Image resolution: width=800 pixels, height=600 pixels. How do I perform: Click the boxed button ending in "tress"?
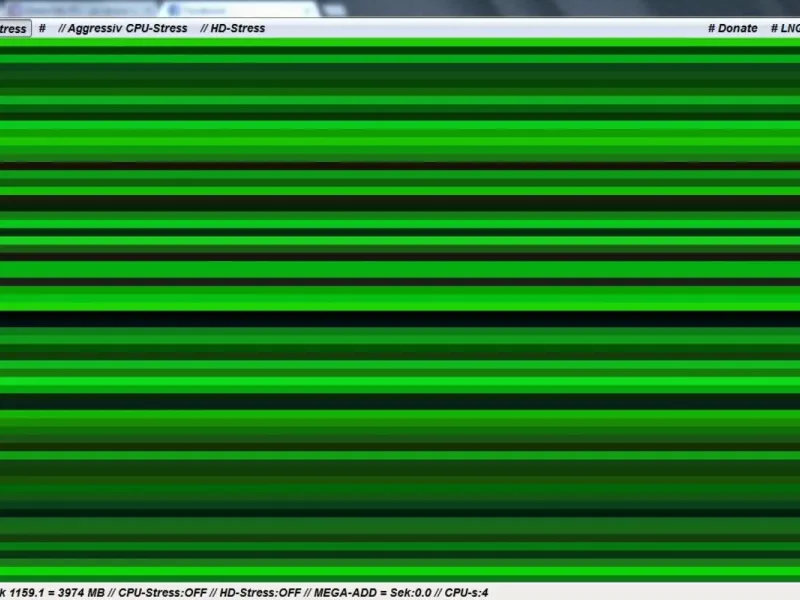(x=14, y=29)
